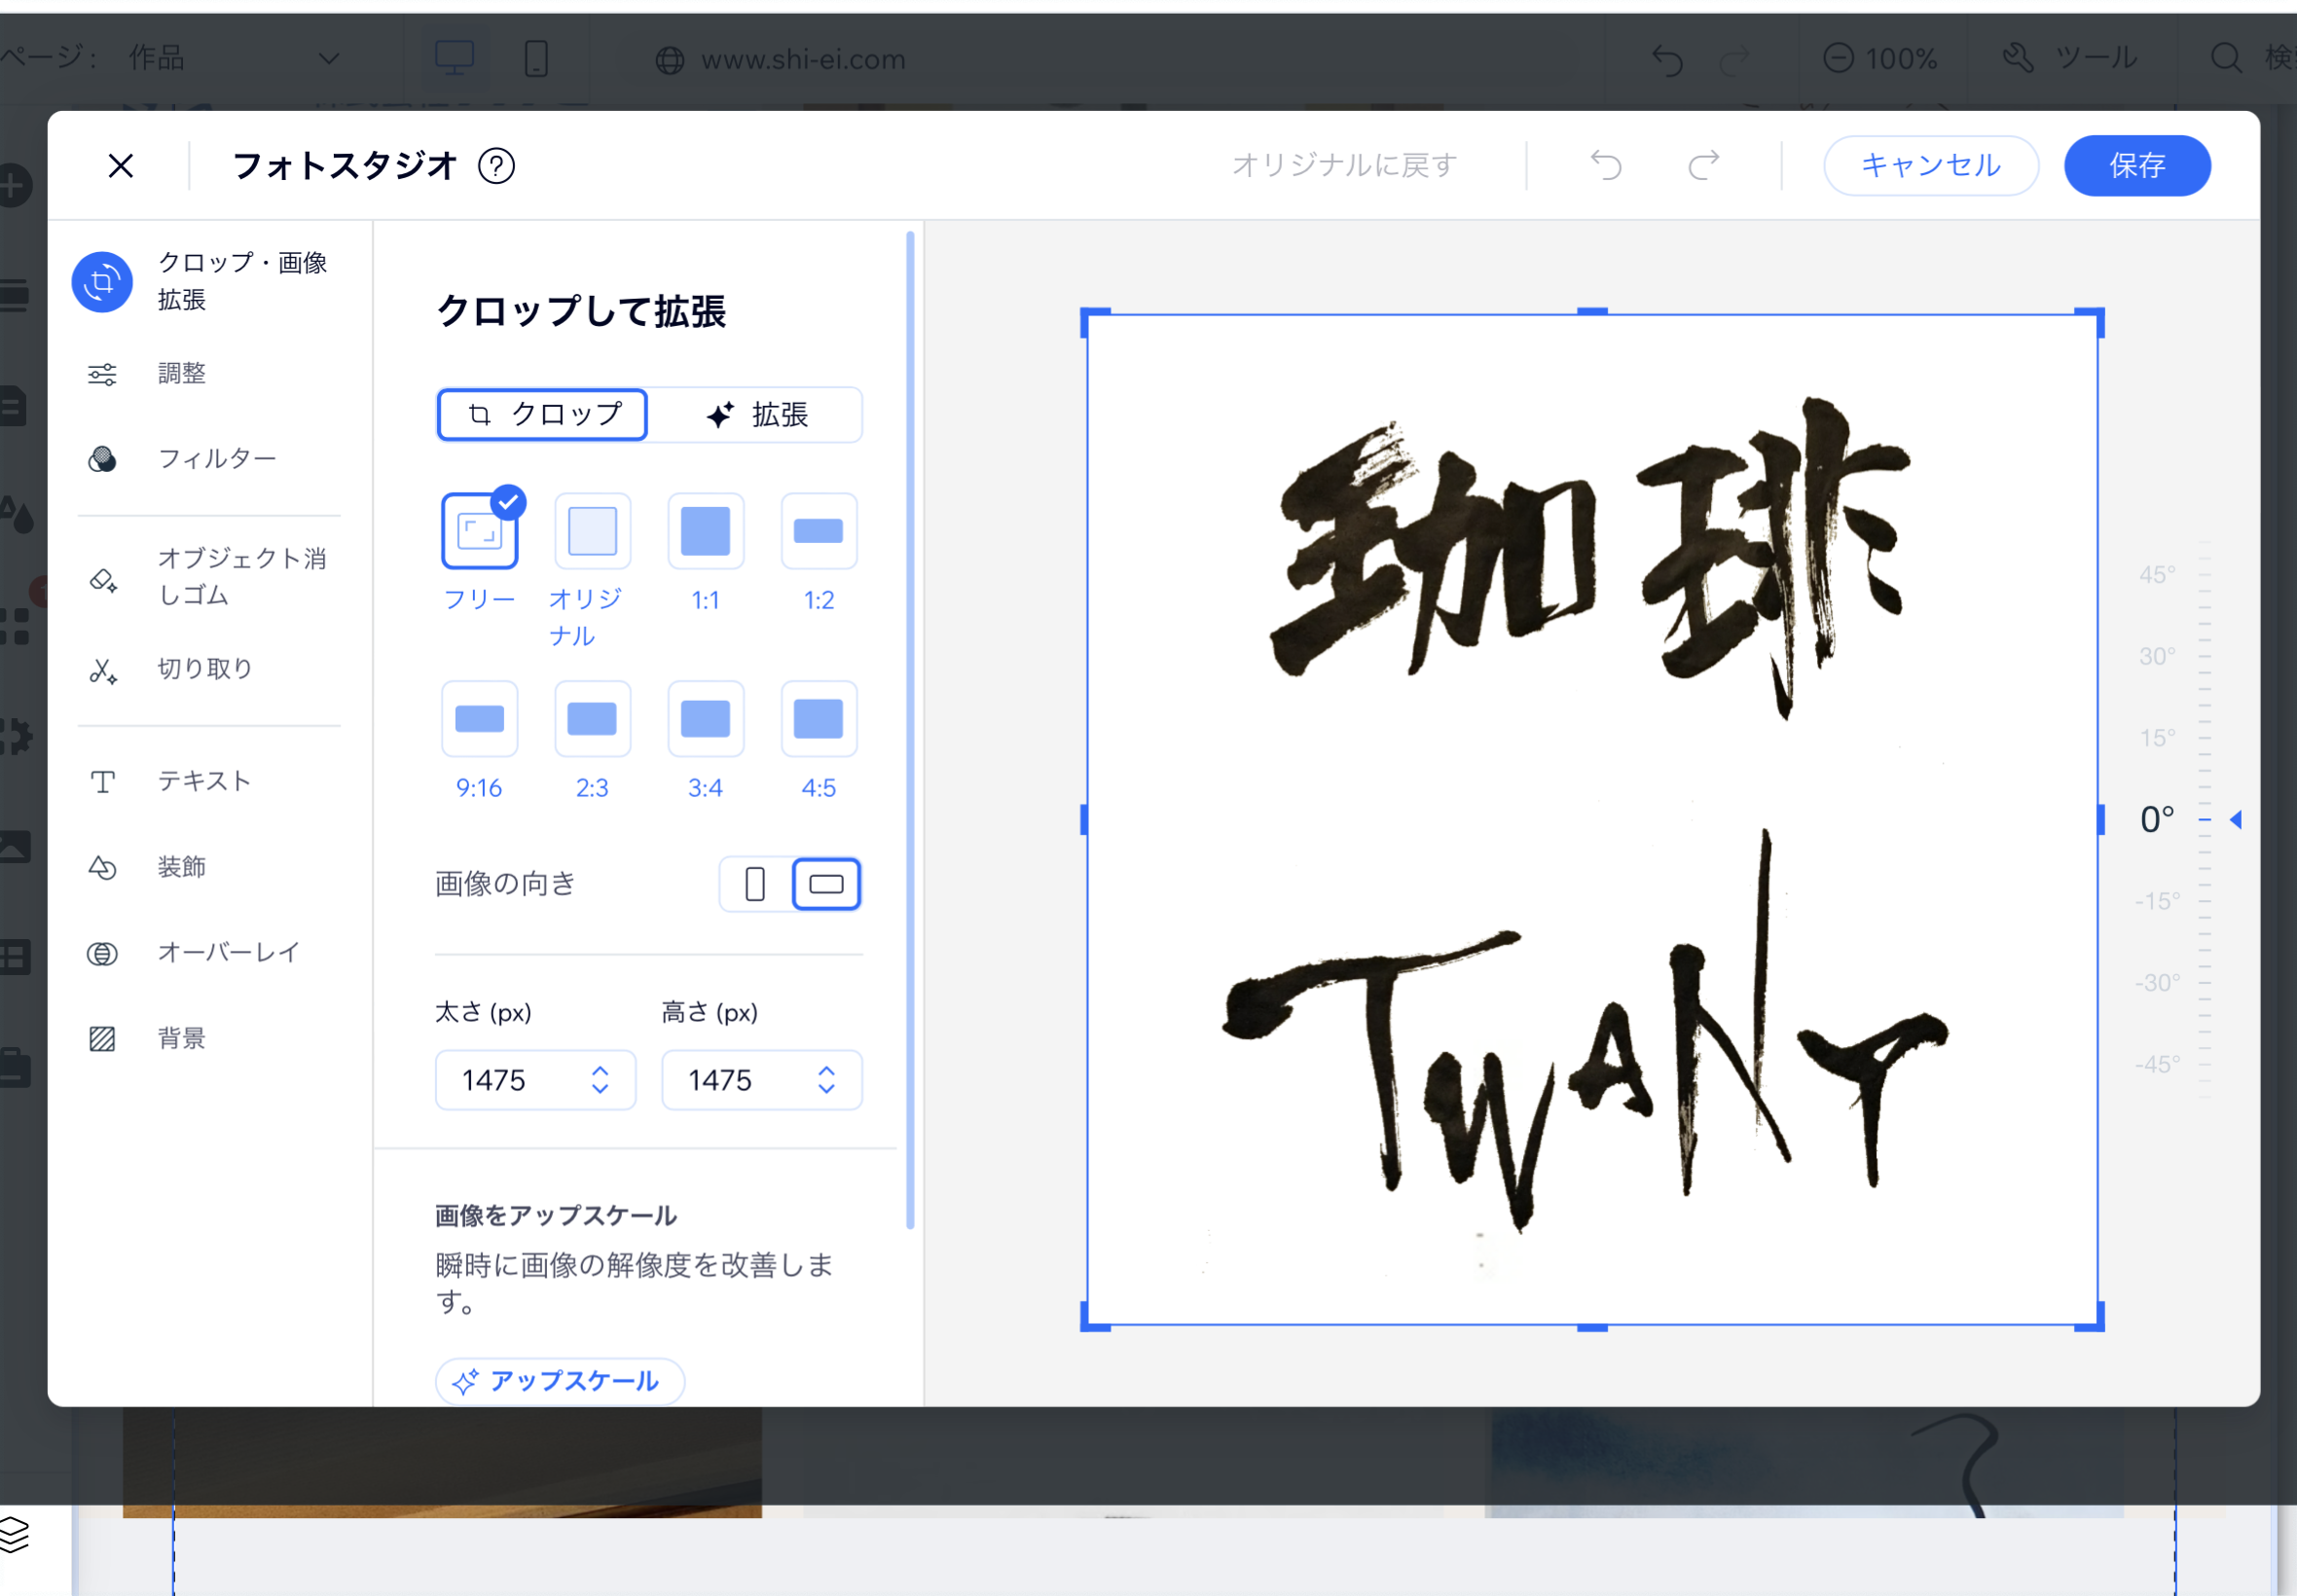This screenshot has width=2297, height=1596.
Task: Click 30° on the rotation slider
Action: click(2158, 657)
